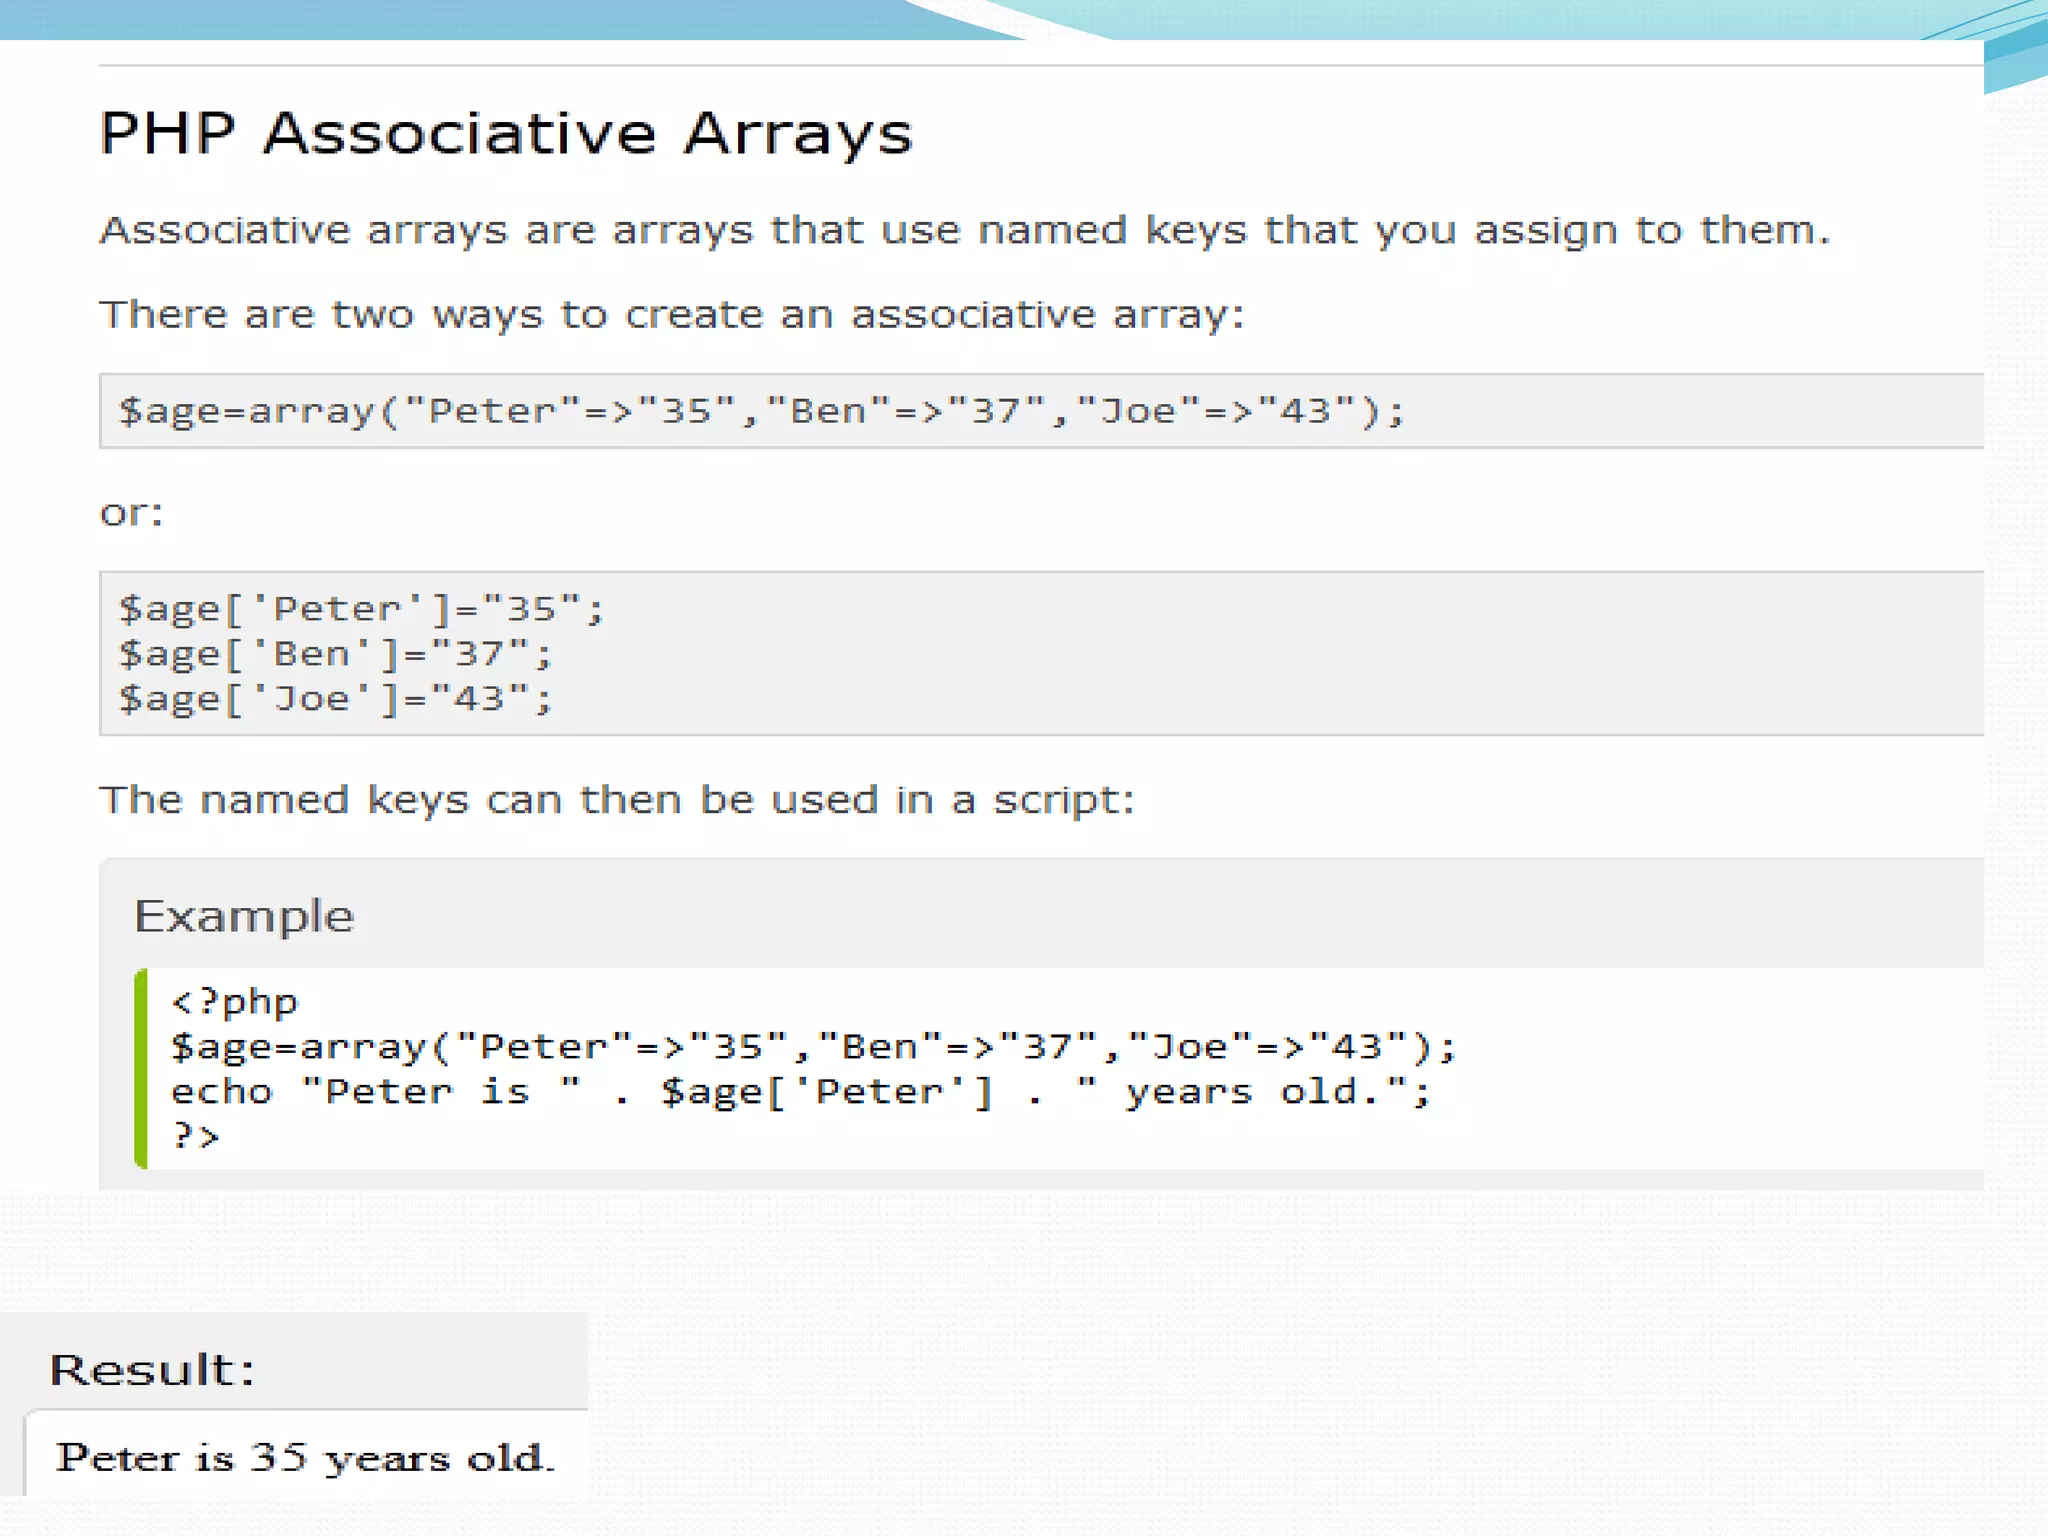This screenshot has height=1536, width=2048.
Task: Click the green bar beside example code
Action: (141, 1068)
